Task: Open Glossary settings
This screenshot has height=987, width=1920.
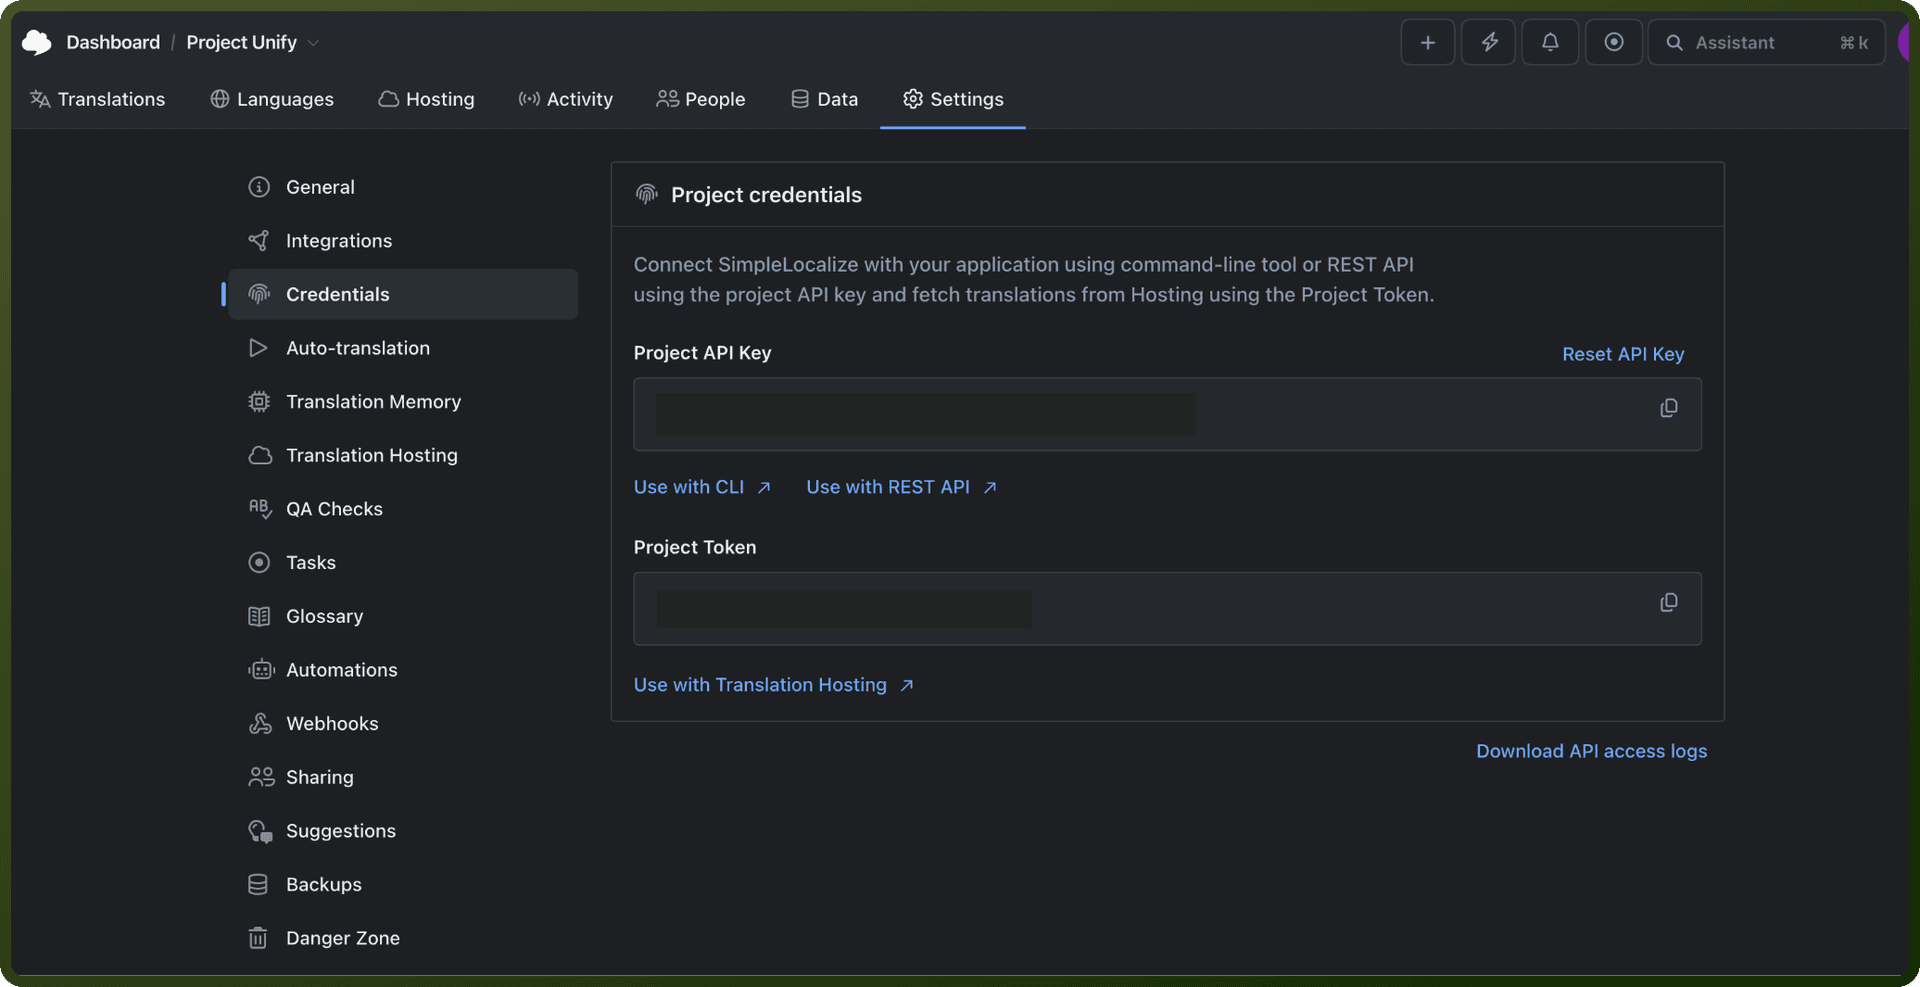Action: [403, 616]
